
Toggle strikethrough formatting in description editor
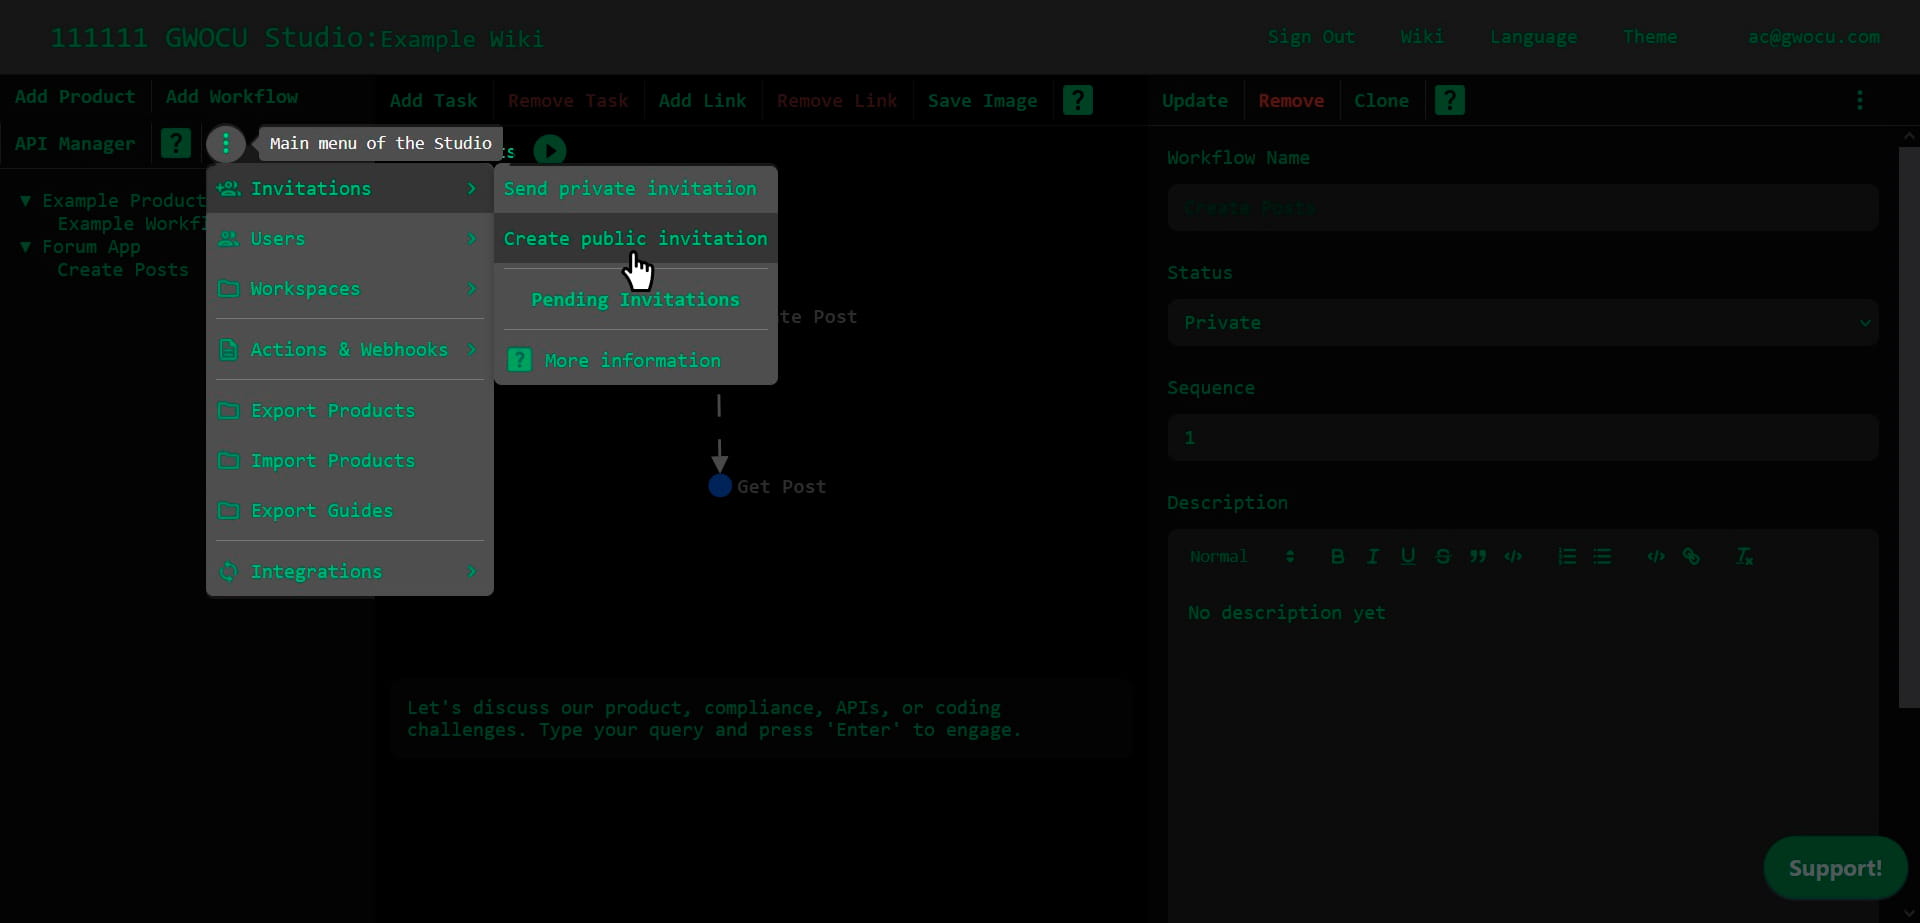click(x=1443, y=556)
